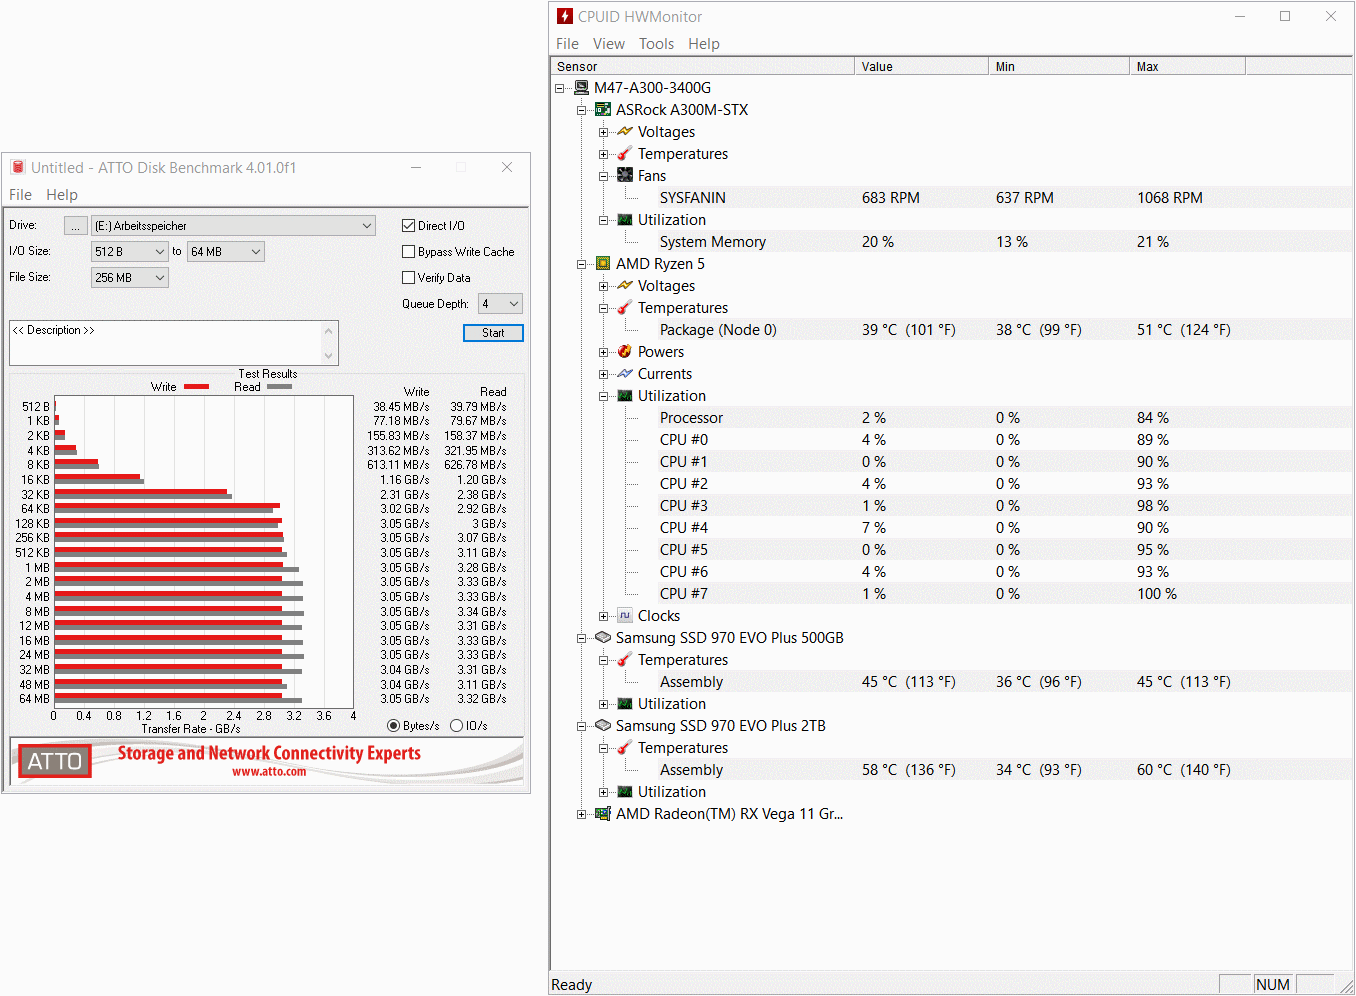Click the Description box scroll down arrow
This screenshot has width=1356, height=996.
pyautogui.click(x=329, y=356)
